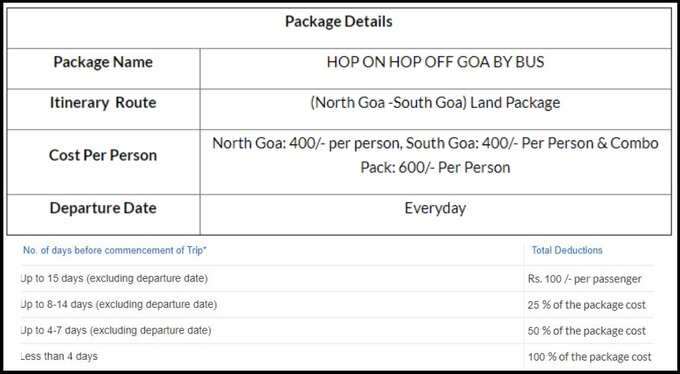The width and height of the screenshot is (680, 374).
Task: Click the 100 % of the package cost value
Action: pyautogui.click(x=590, y=357)
